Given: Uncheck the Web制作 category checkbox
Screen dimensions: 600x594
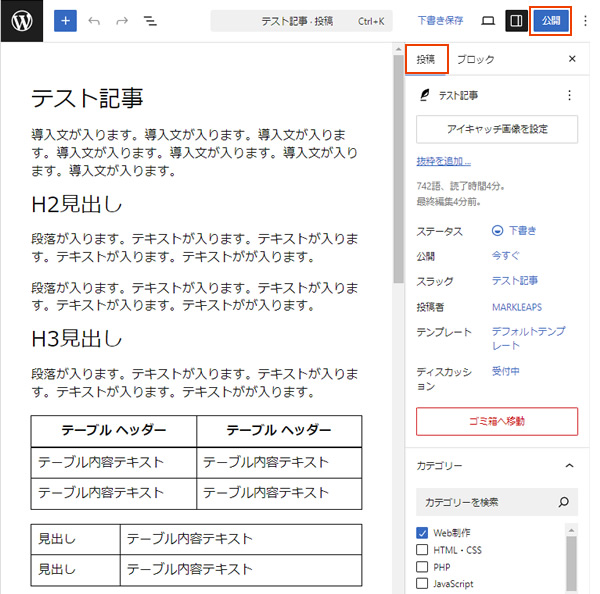Looking at the screenshot, I should pos(422,532).
